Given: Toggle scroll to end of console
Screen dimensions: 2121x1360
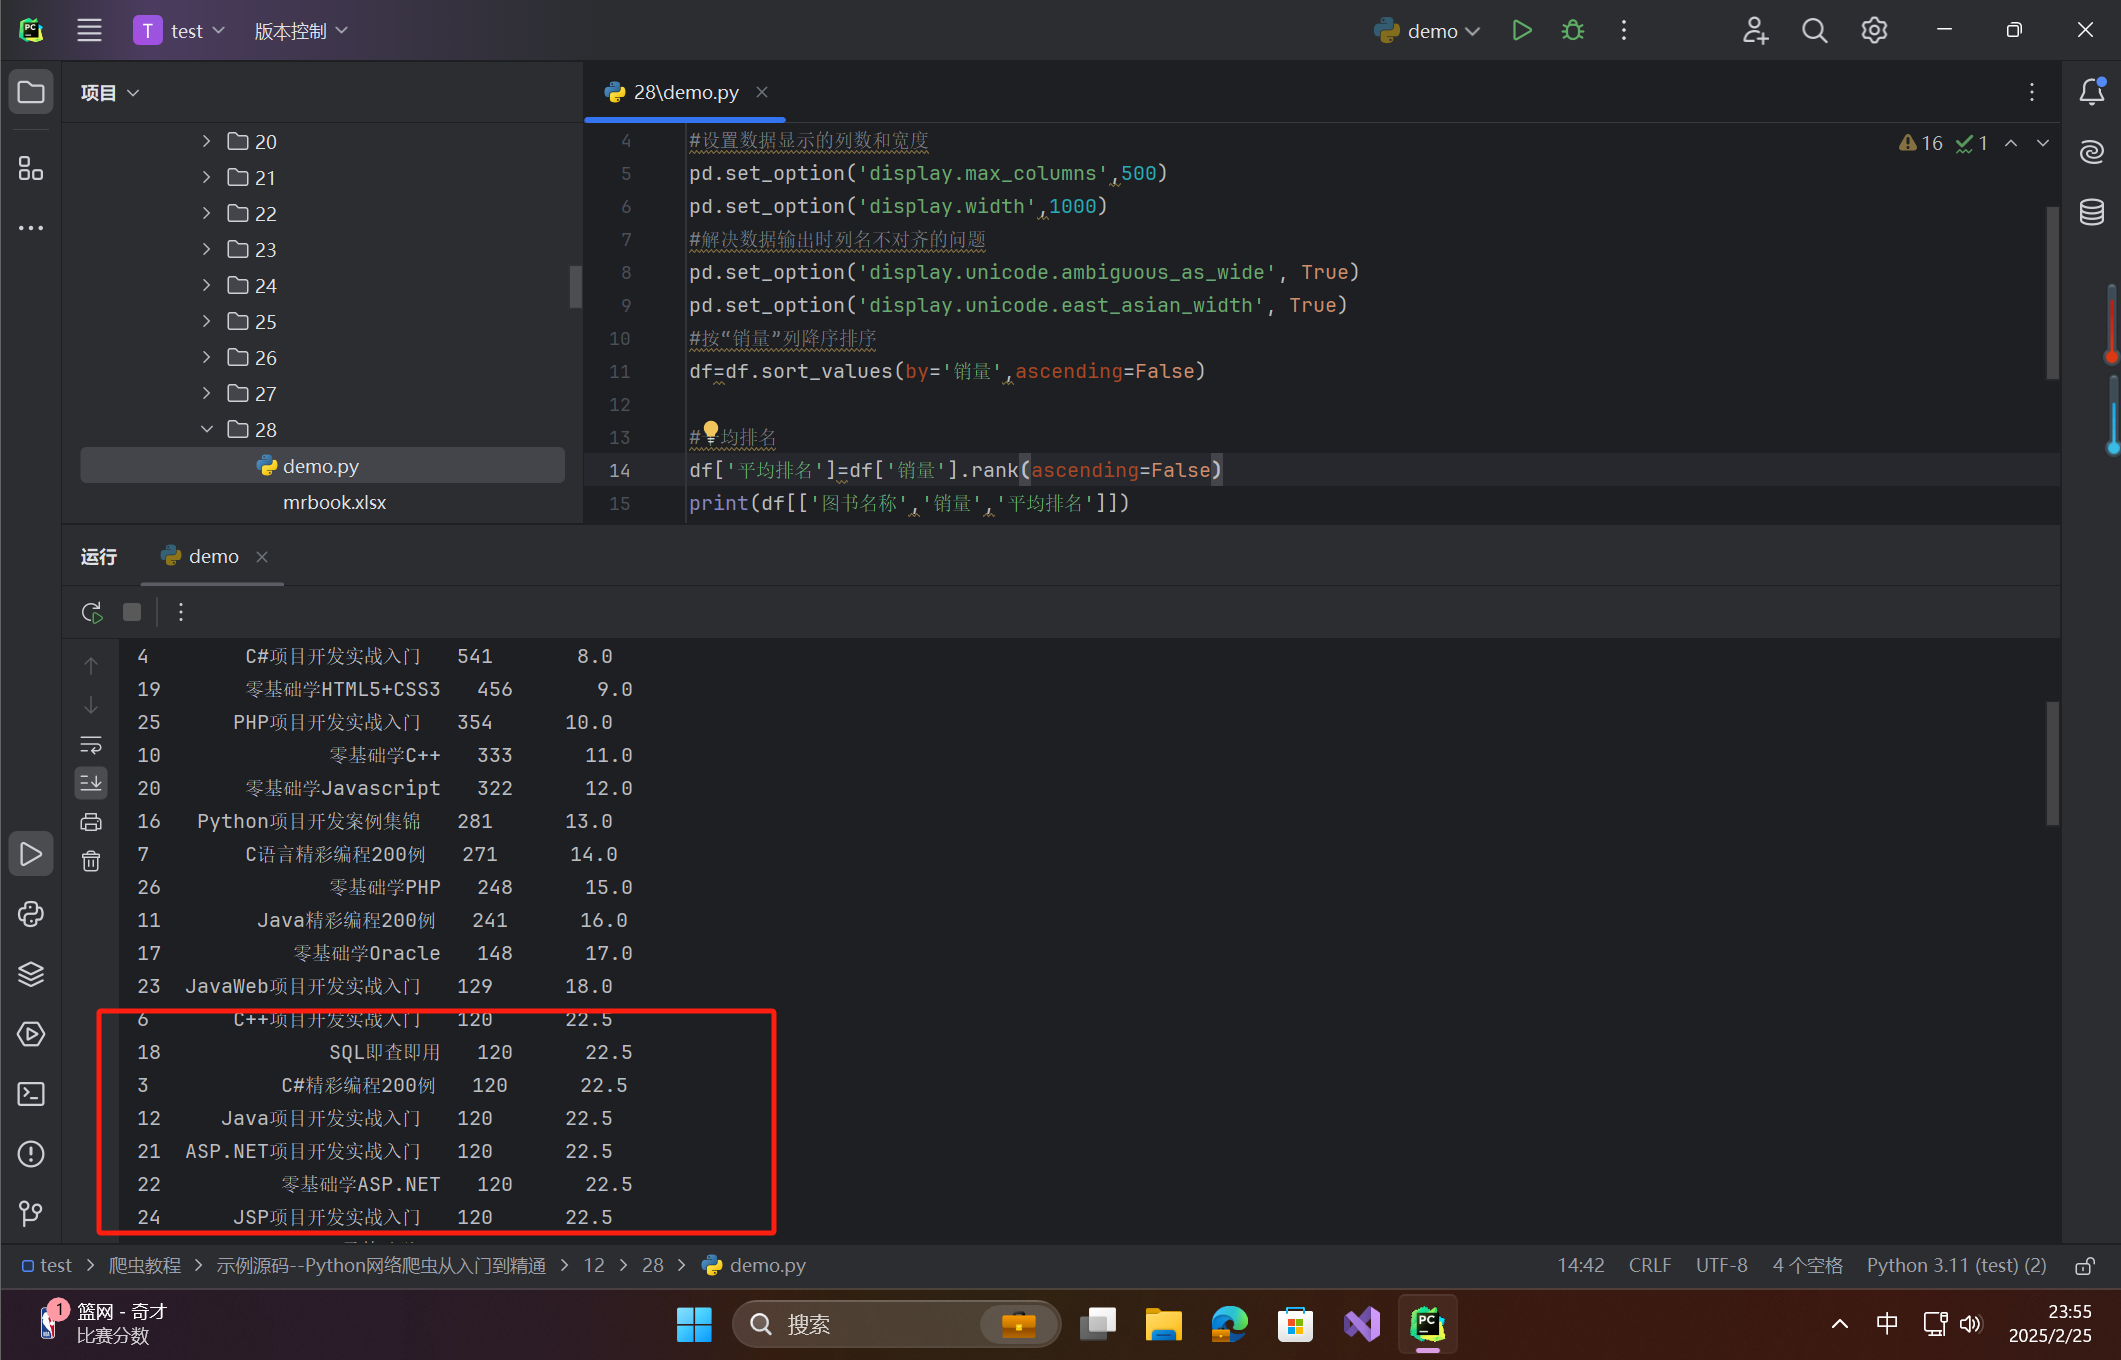Looking at the screenshot, I should point(91,783).
